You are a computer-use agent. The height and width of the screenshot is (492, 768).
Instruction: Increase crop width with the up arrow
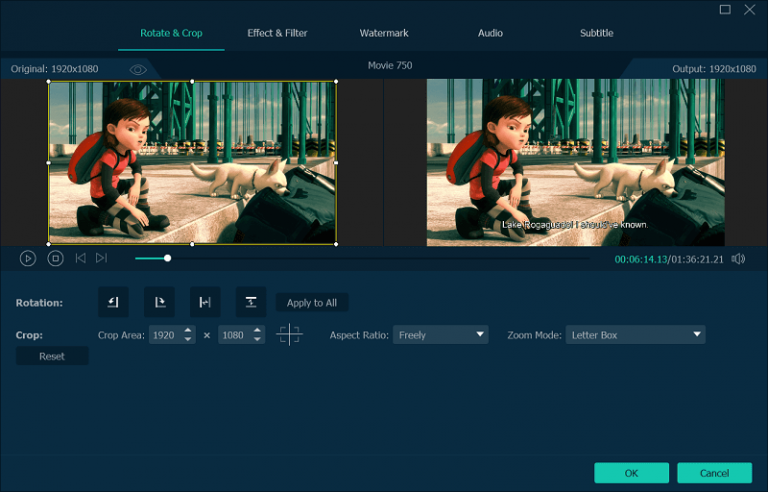click(x=188, y=330)
